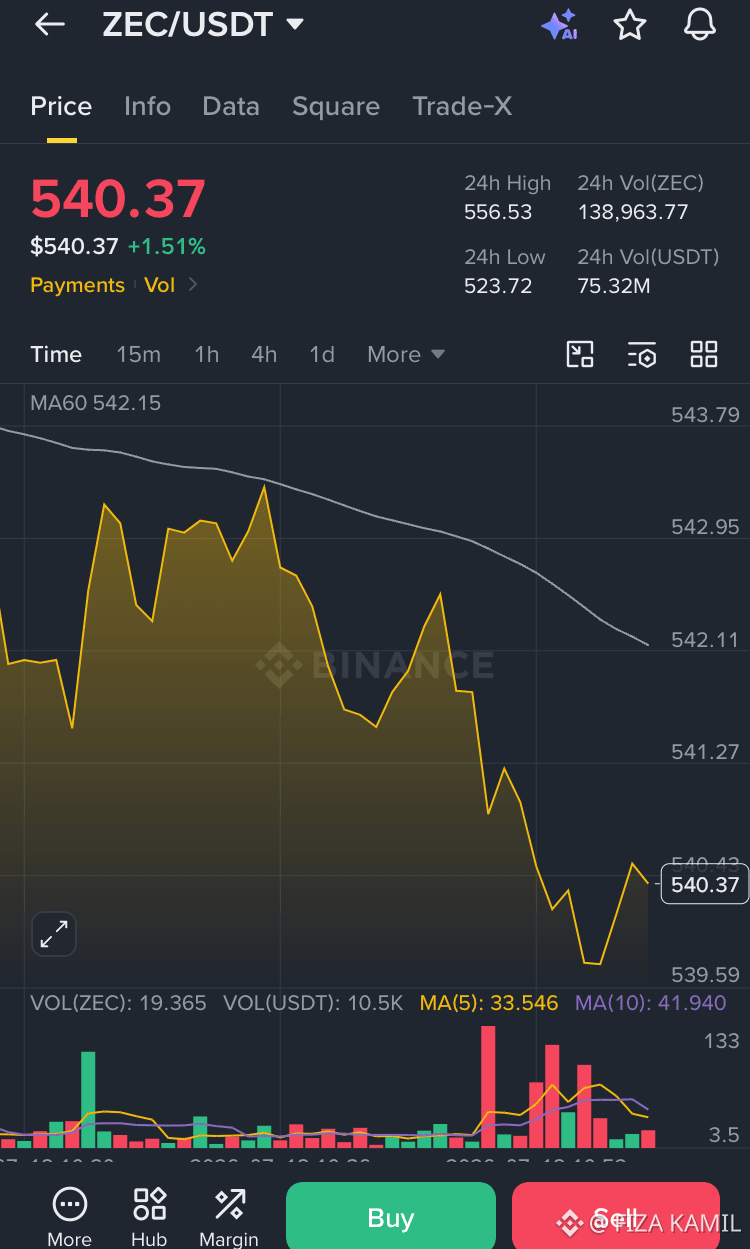This screenshot has height=1249, width=750.
Task: Switch to the Info tab
Action: click(x=147, y=106)
